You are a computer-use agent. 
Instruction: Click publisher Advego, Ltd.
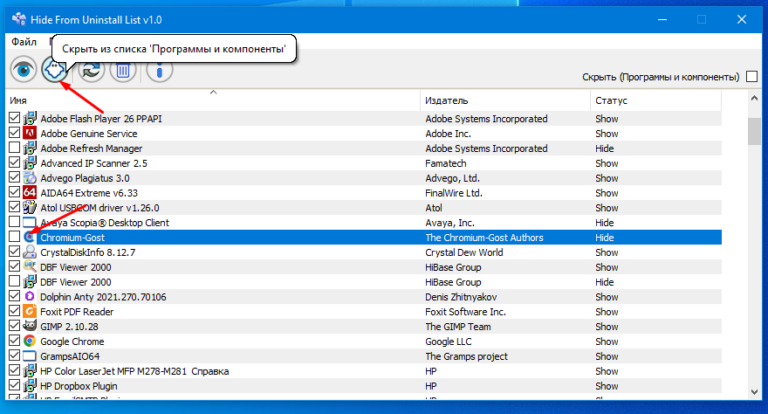tap(452, 178)
